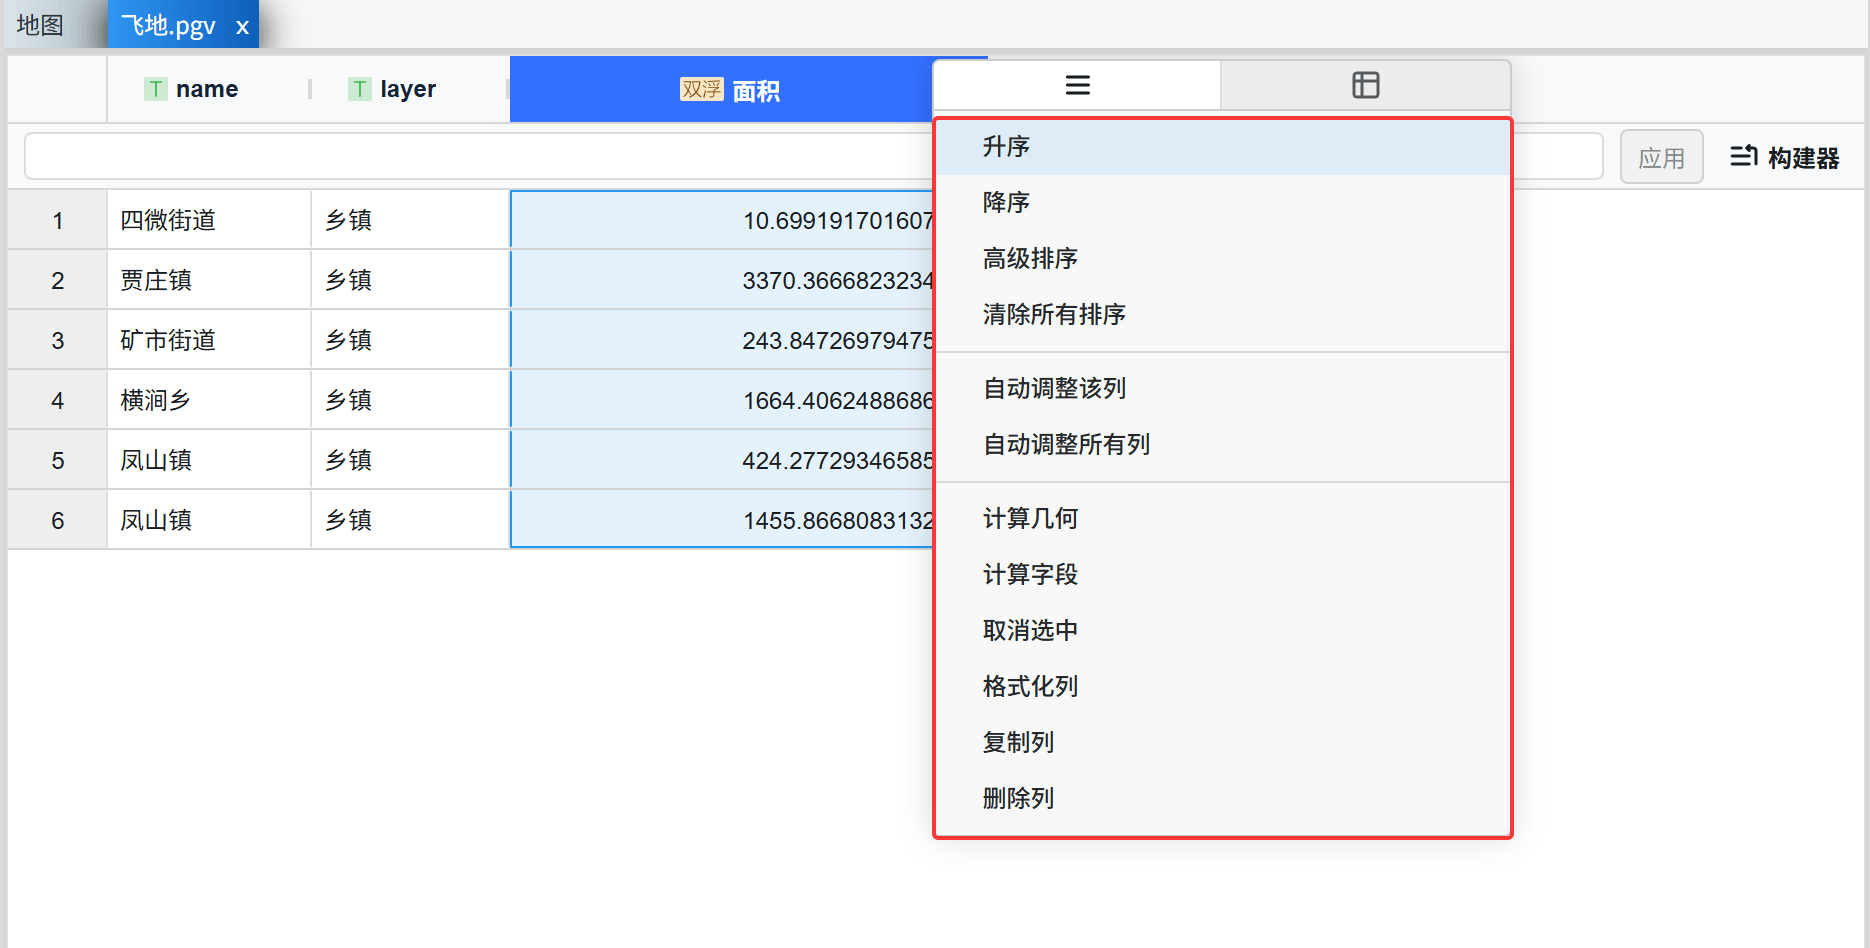Click the 双浮 type badge on 面积 column
1870x948 pixels.
[x=701, y=90]
